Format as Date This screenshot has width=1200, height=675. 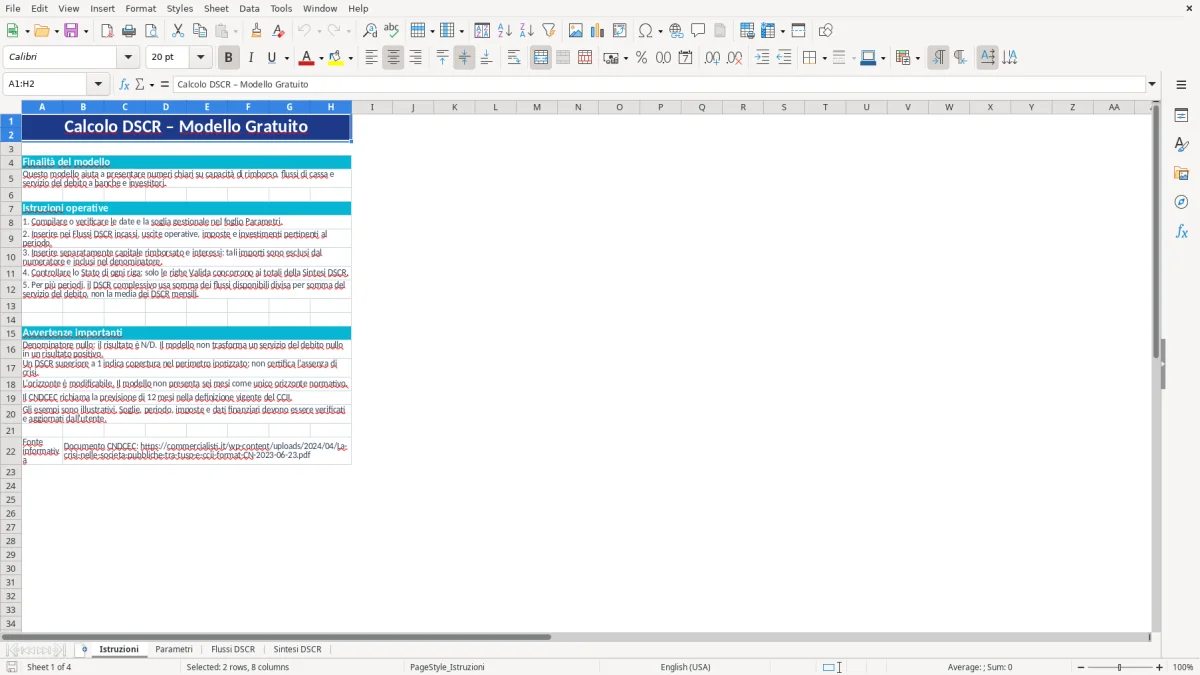coord(685,58)
